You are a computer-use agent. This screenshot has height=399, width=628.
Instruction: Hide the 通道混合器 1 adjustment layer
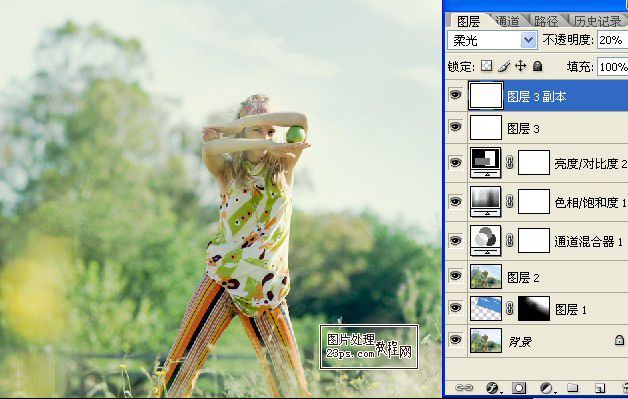[456, 240]
